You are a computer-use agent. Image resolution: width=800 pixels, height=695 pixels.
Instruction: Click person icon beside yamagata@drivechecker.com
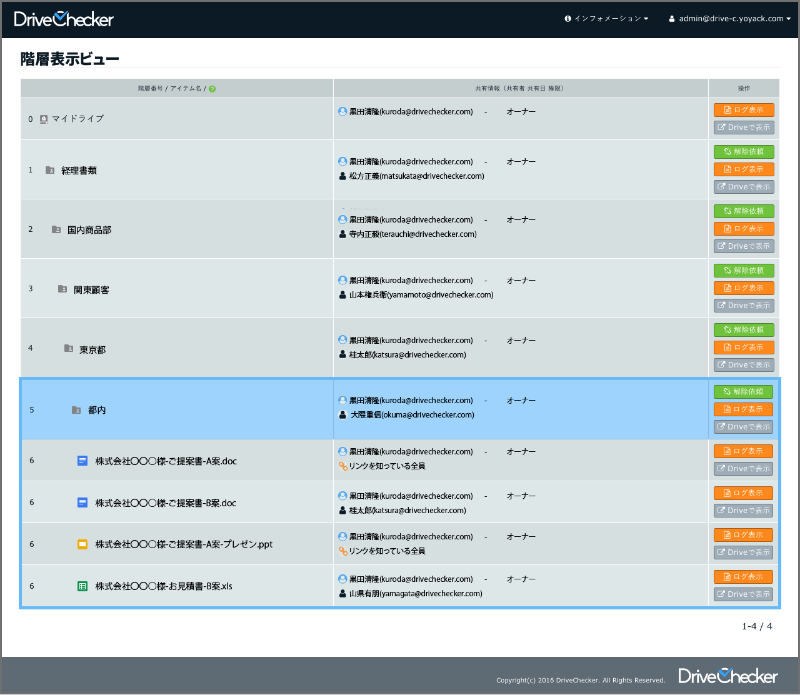(x=343, y=593)
